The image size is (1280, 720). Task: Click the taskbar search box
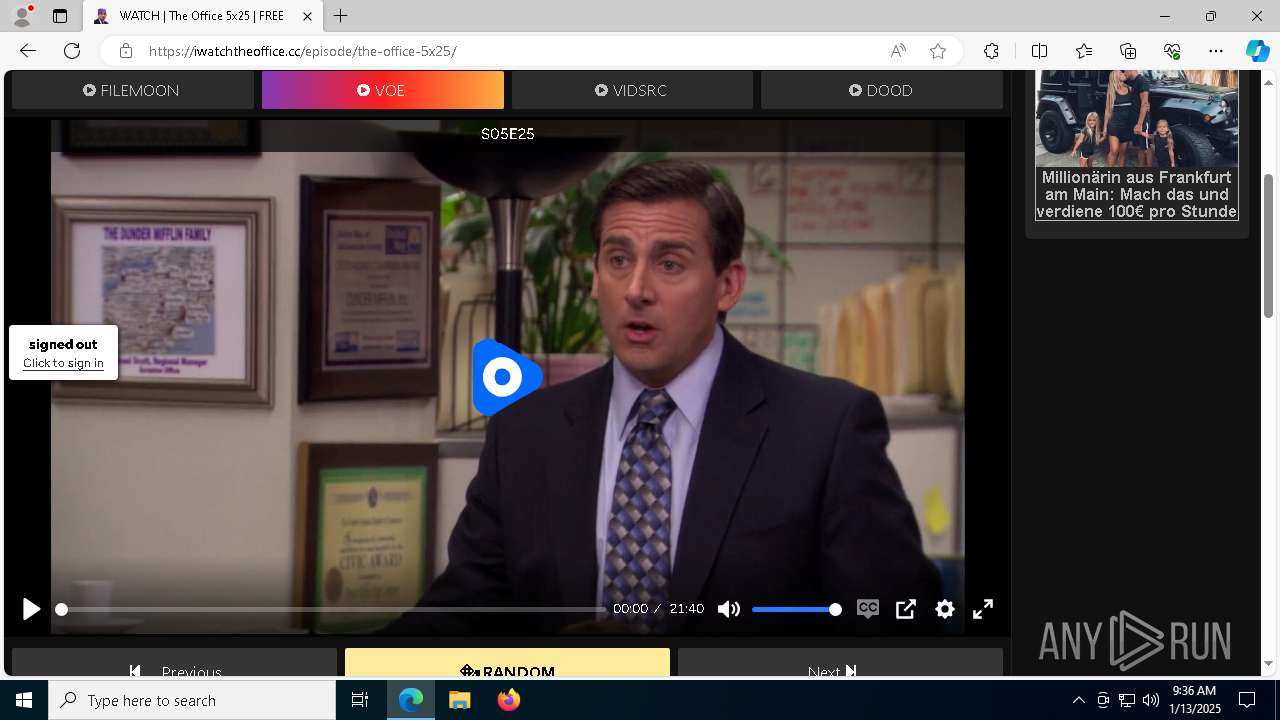(x=192, y=700)
